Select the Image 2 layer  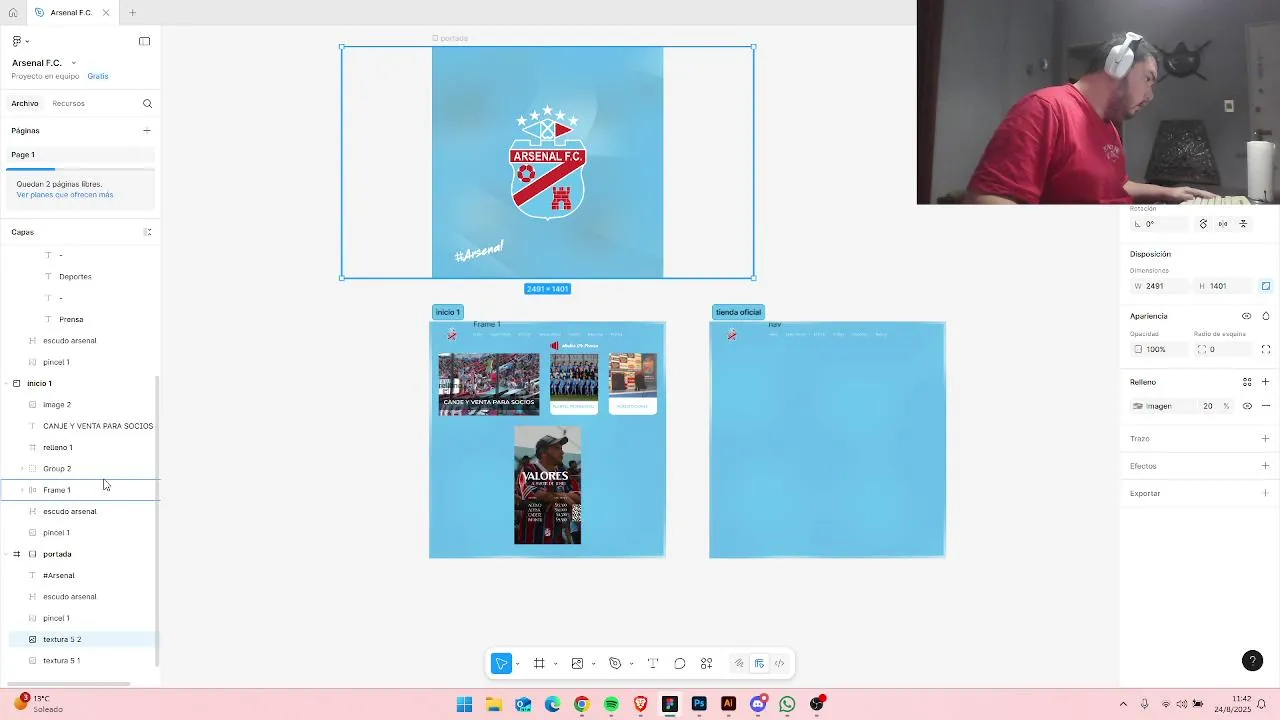pyautogui.click(x=57, y=405)
